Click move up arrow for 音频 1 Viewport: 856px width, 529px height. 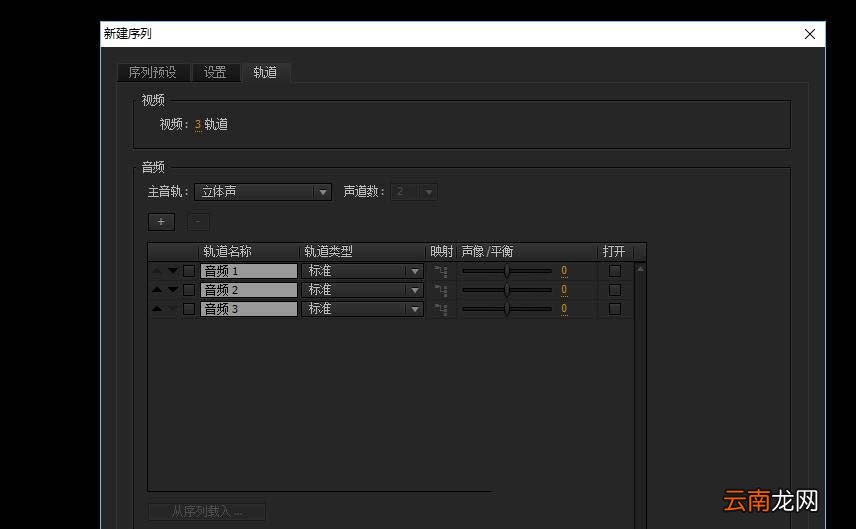pos(157,270)
